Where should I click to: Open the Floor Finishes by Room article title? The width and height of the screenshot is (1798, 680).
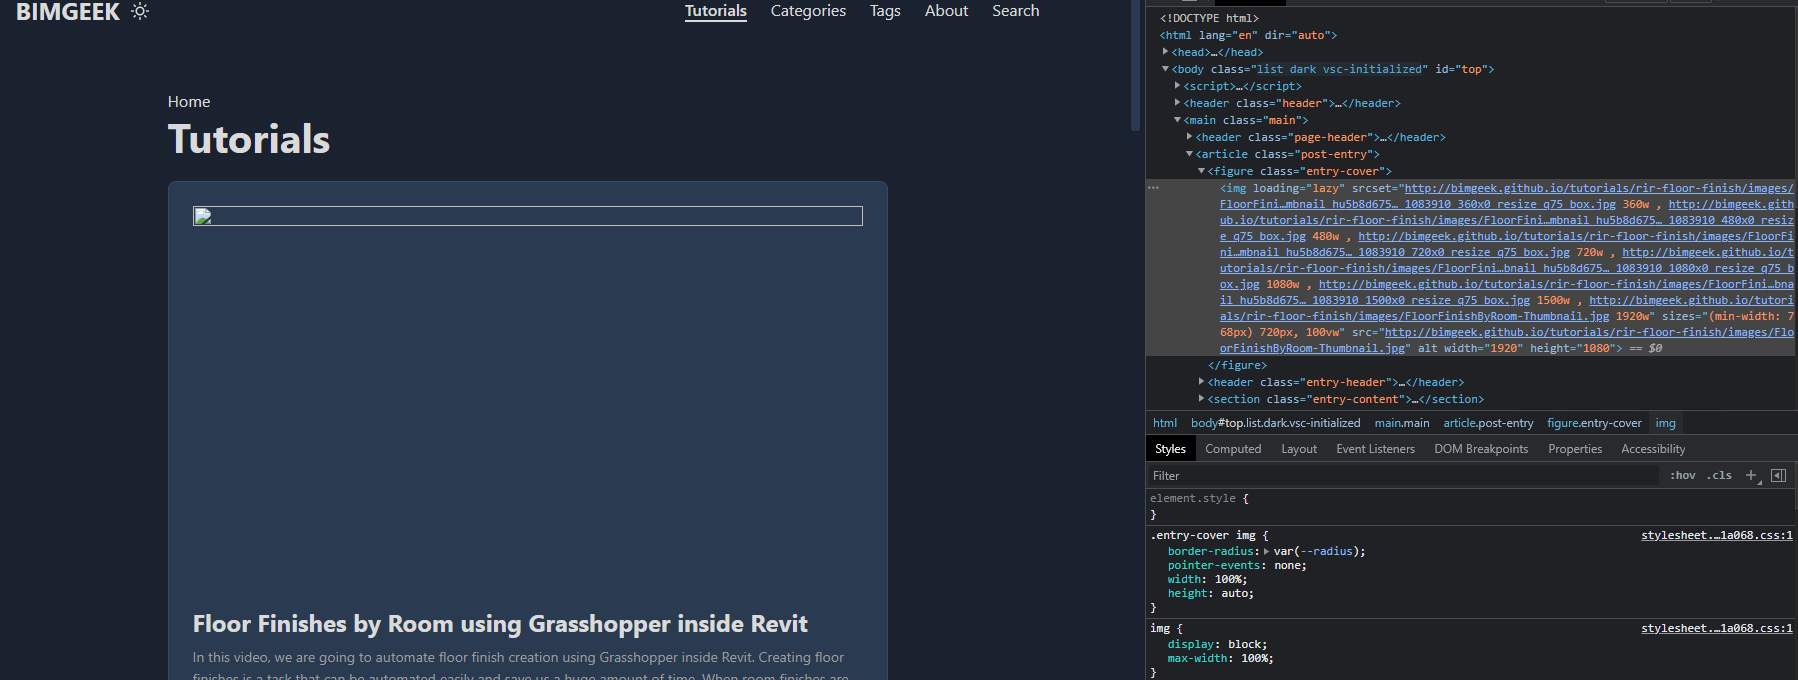click(500, 624)
